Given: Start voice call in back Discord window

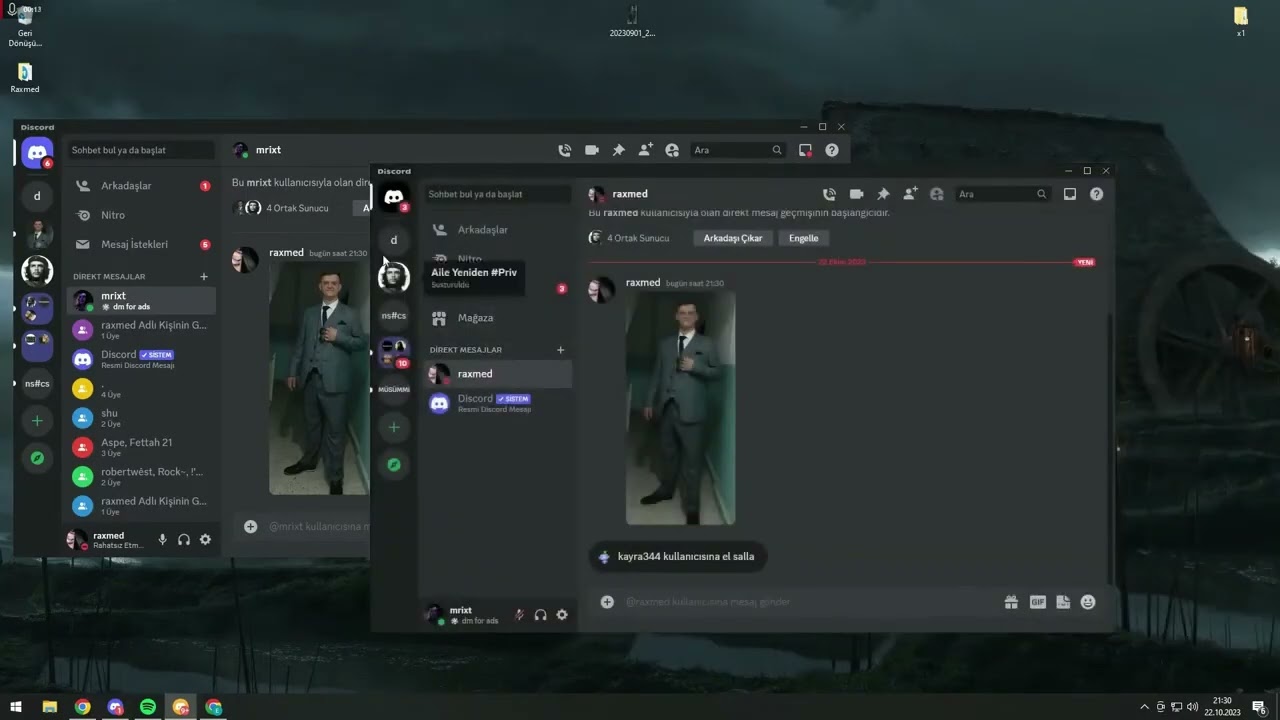Looking at the screenshot, I should tap(565, 150).
